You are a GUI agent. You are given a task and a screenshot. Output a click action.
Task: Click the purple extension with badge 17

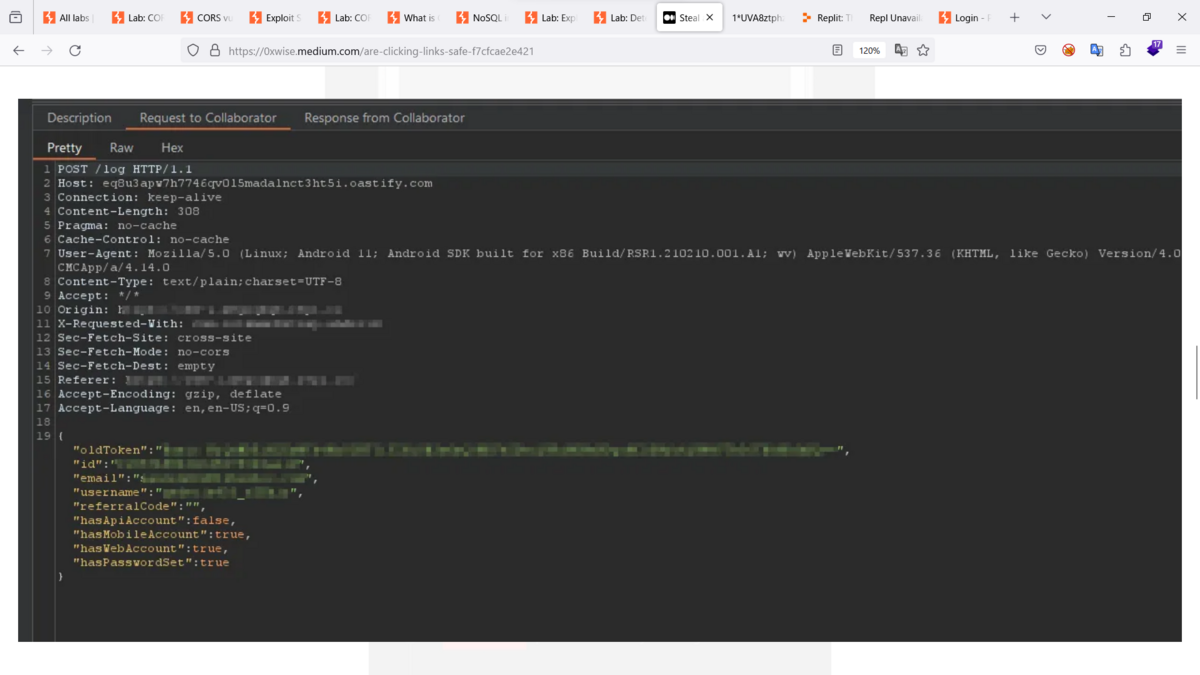(x=1154, y=49)
